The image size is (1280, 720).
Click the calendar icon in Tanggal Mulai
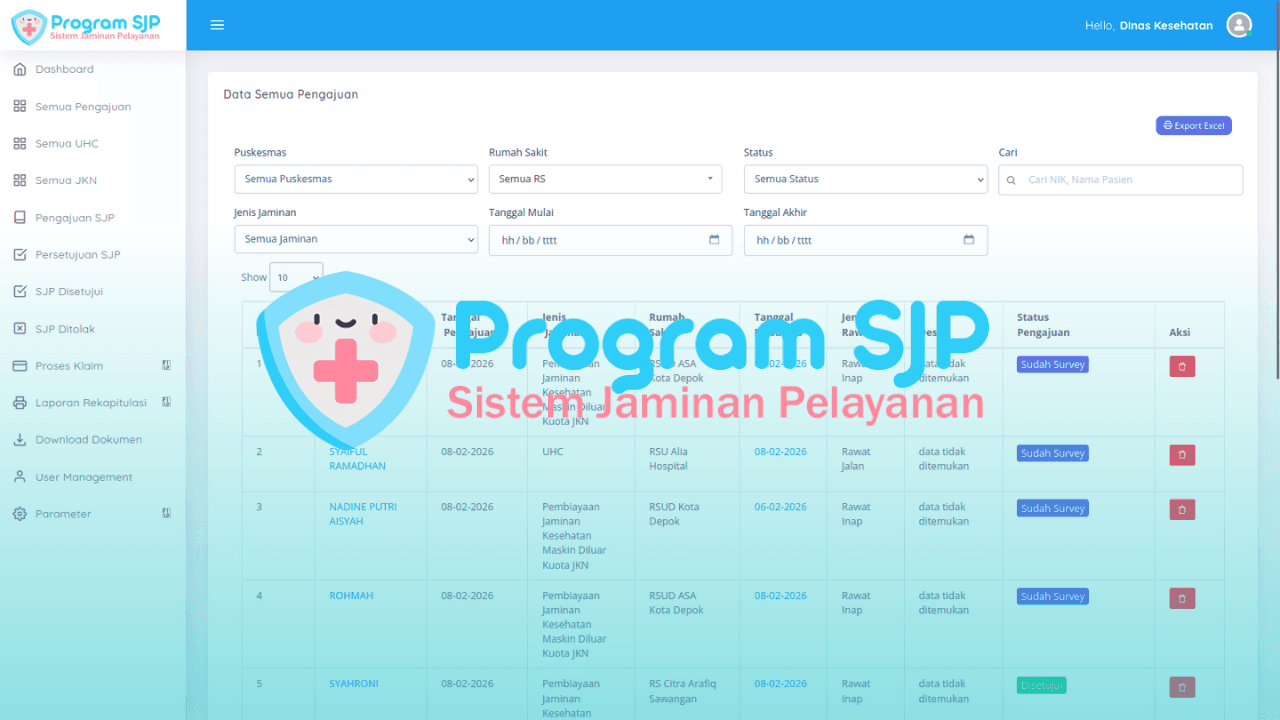pyautogui.click(x=713, y=240)
